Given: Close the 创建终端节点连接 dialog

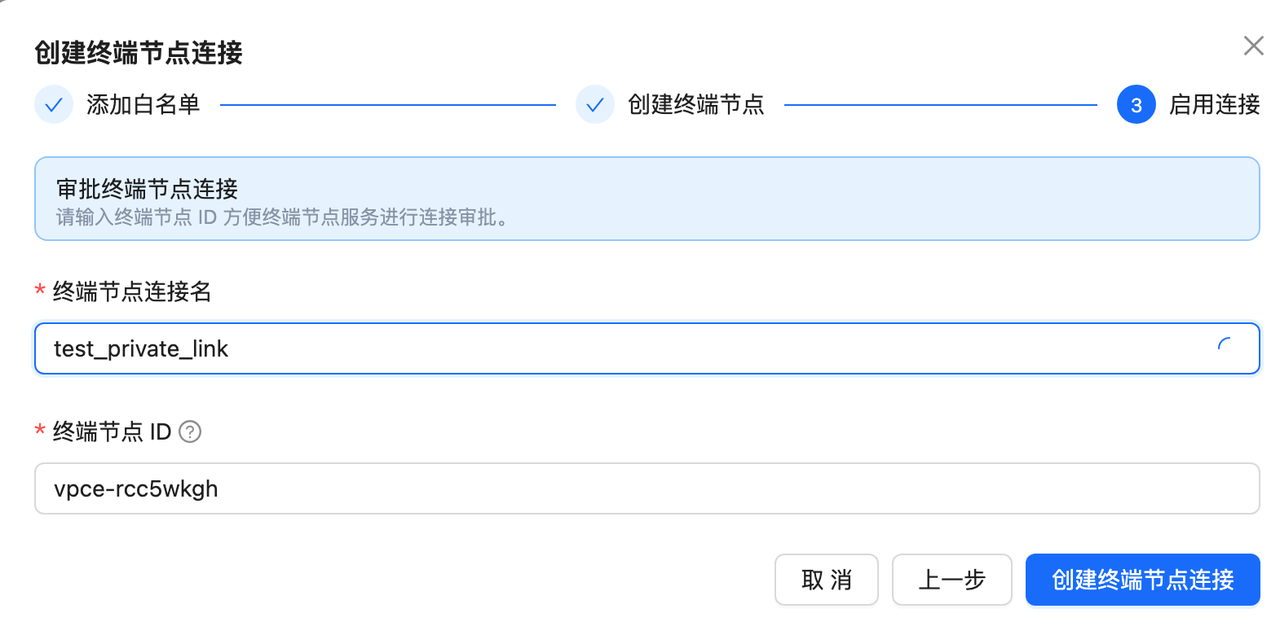Looking at the screenshot, I should click(1253, 46).
